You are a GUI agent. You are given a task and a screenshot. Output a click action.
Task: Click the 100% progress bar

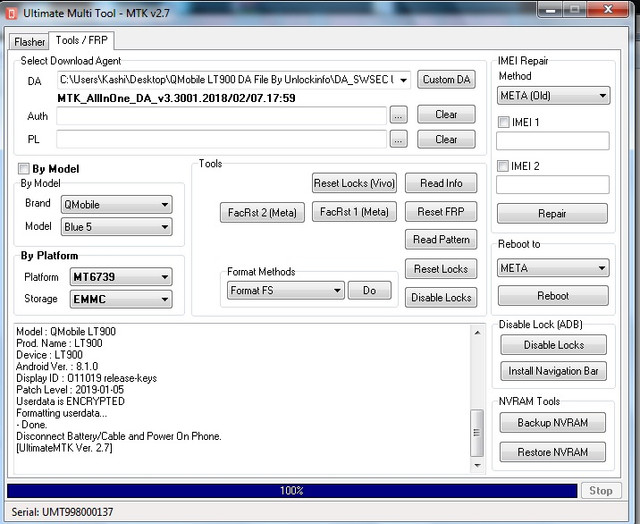click(x=292, y=491)
